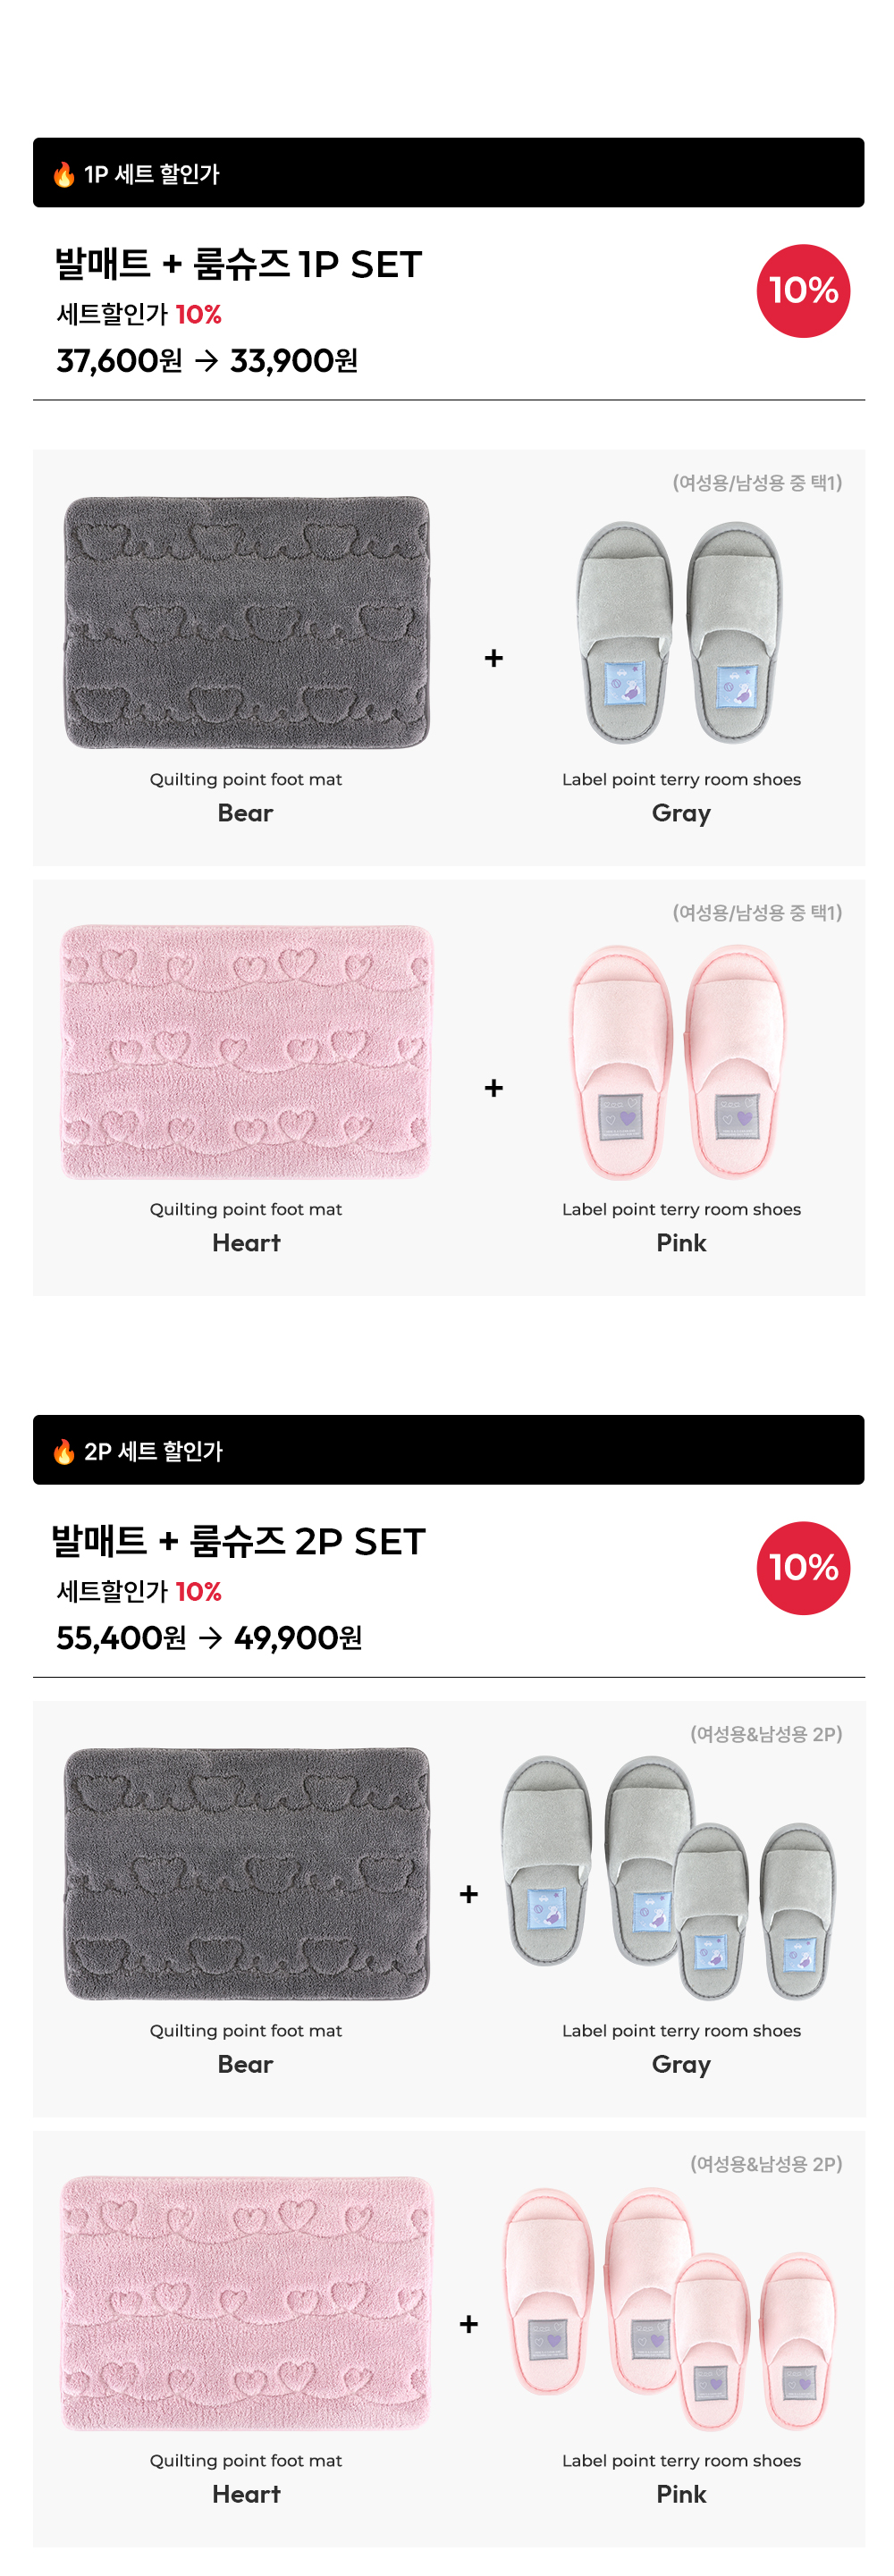Click the plus sign in 1P Heart set

tap(493, 1088)
